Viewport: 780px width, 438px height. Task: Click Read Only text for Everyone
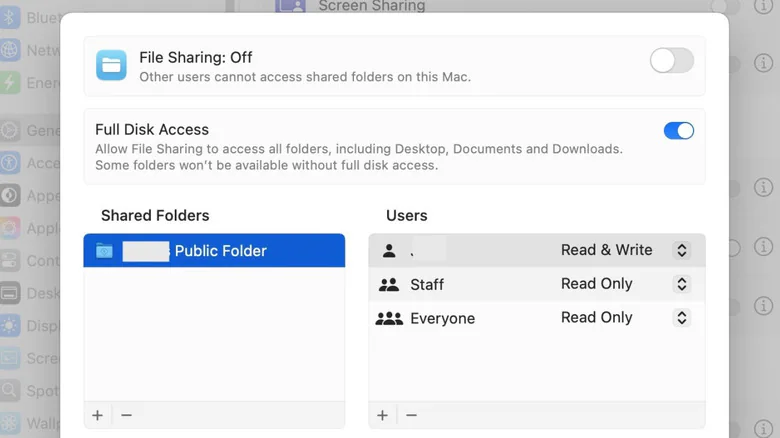596,318
